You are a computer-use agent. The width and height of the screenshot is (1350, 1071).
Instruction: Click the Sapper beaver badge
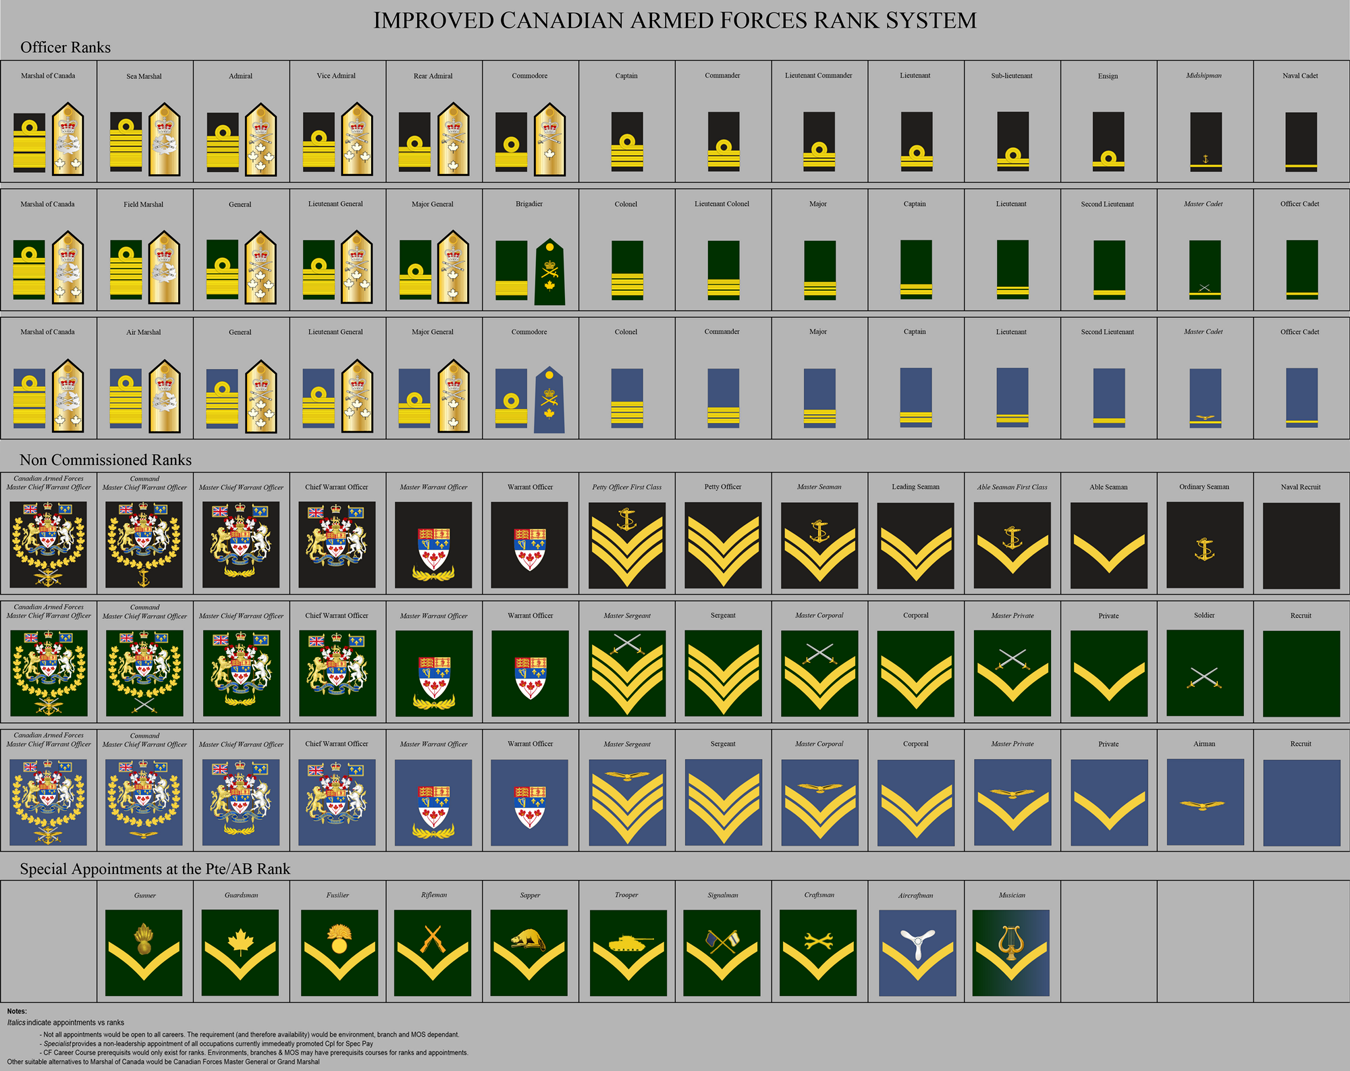(x=529, y=953)
